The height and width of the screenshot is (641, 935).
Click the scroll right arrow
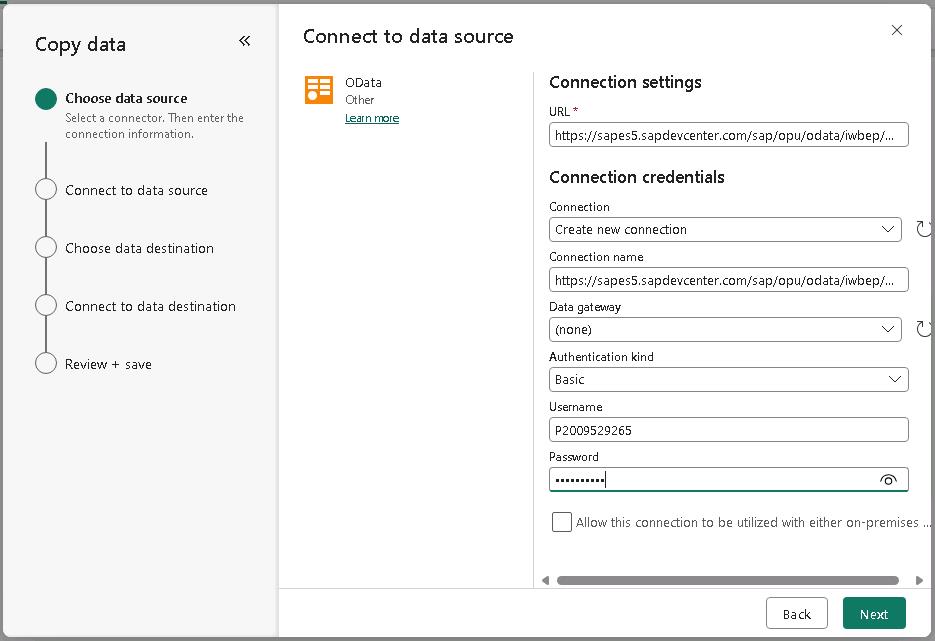click(919, 580)
